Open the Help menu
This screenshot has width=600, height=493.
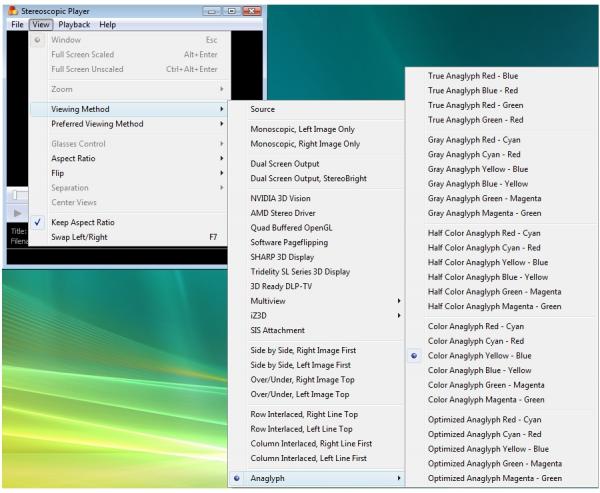[x=108, y=24]
